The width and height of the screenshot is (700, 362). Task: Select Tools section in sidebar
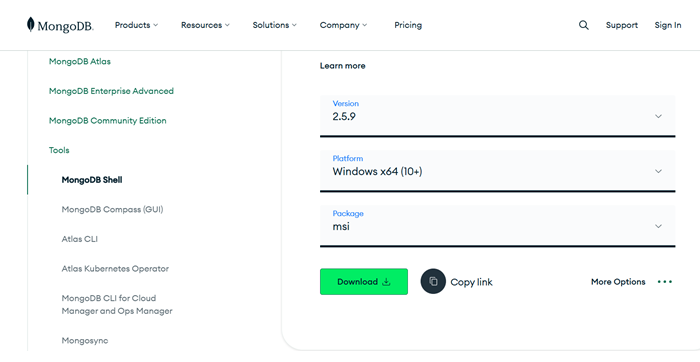[59, 150]
